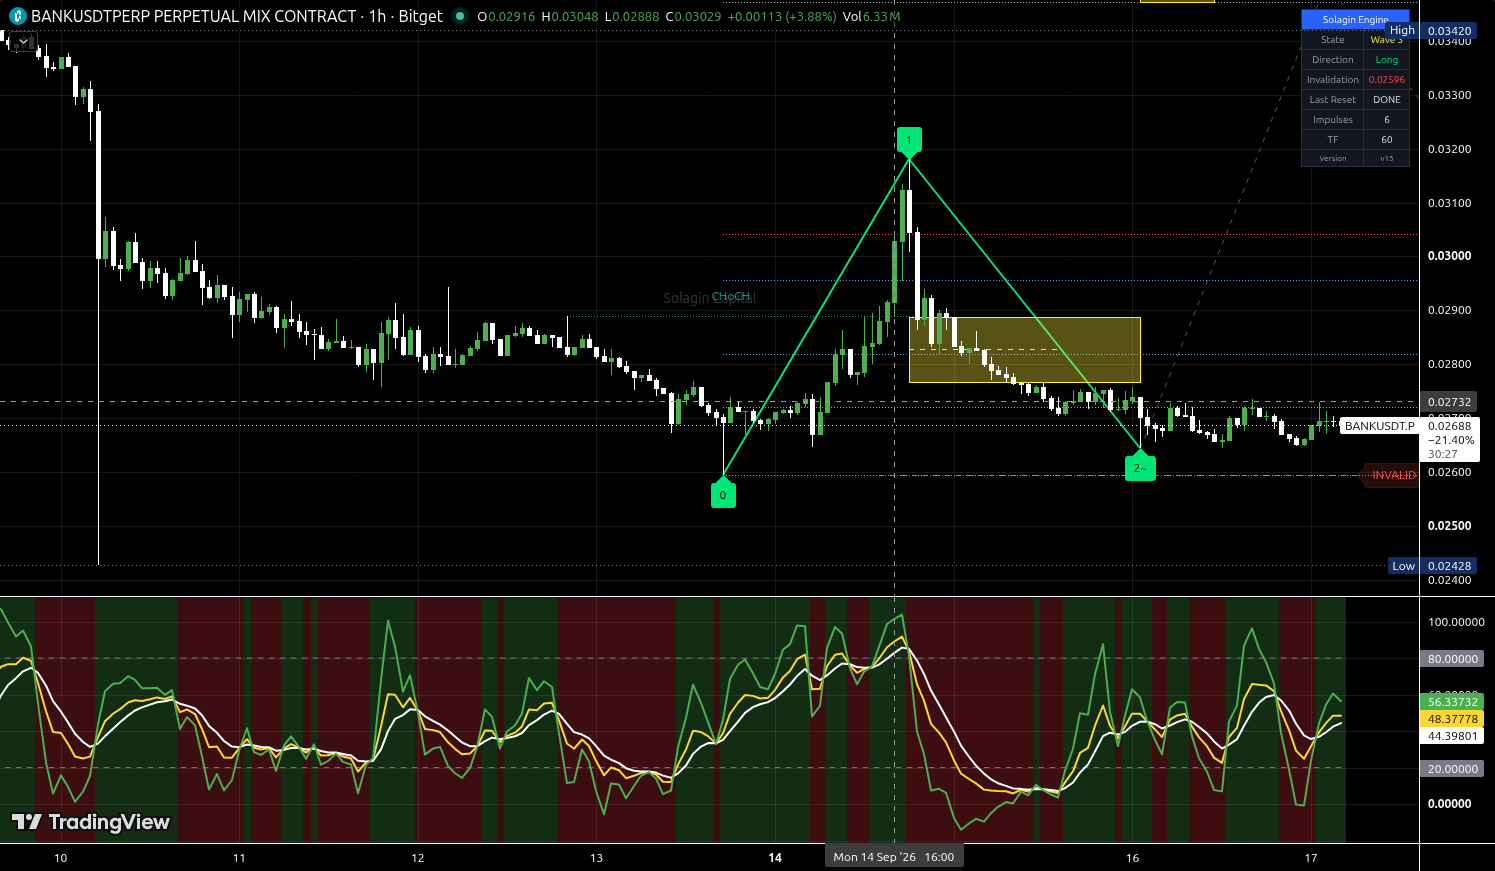Click the close value C0.03029
Image resolution: width=1495 pixels, height=871 pixels.
(x=693, y=16)
